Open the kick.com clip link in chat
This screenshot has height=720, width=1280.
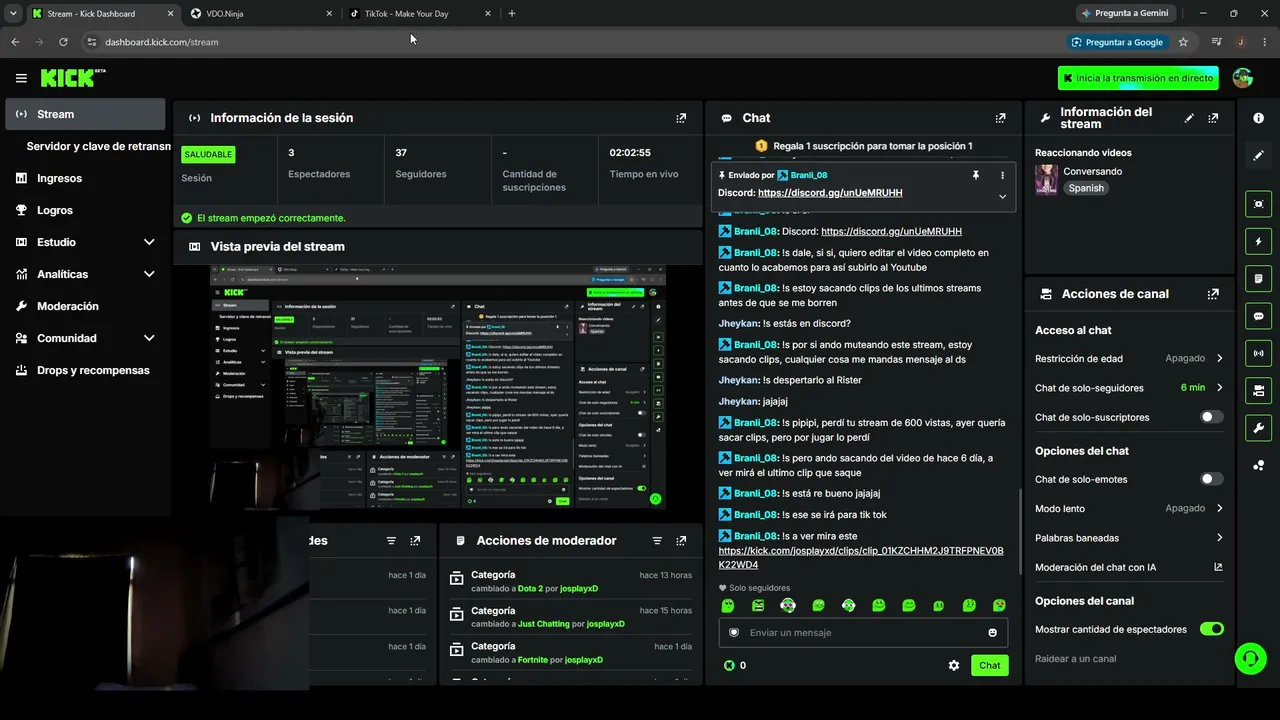[x=861, y=558]
